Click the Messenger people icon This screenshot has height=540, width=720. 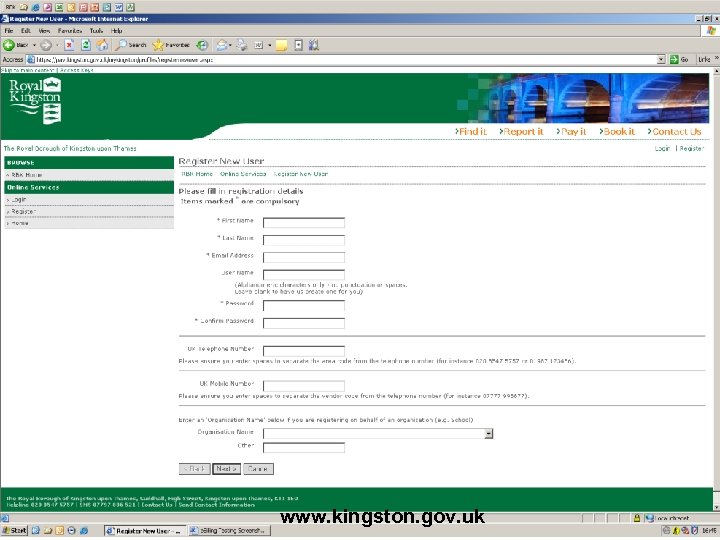click(x=314, y=45)
